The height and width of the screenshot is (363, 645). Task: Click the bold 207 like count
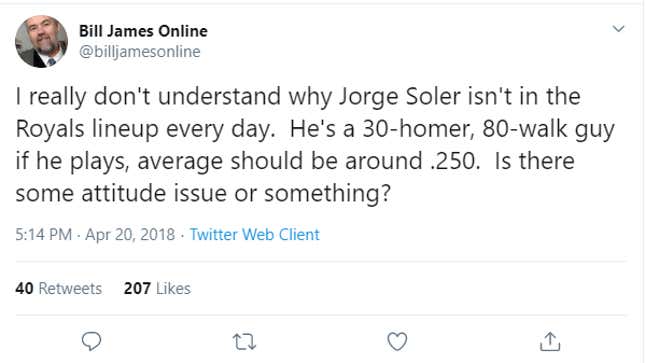[137, 288]
